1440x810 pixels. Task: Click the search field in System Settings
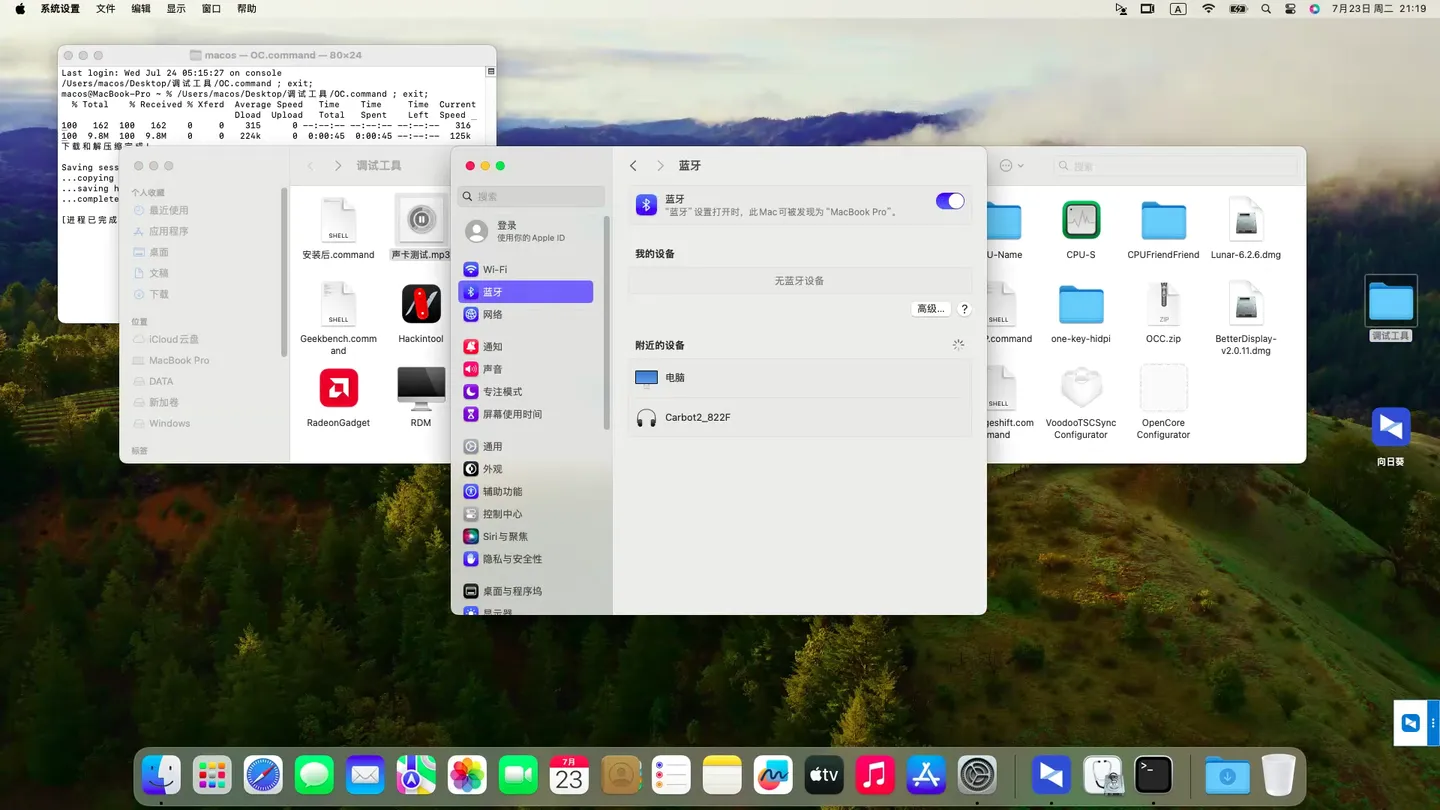click(531, 195)
